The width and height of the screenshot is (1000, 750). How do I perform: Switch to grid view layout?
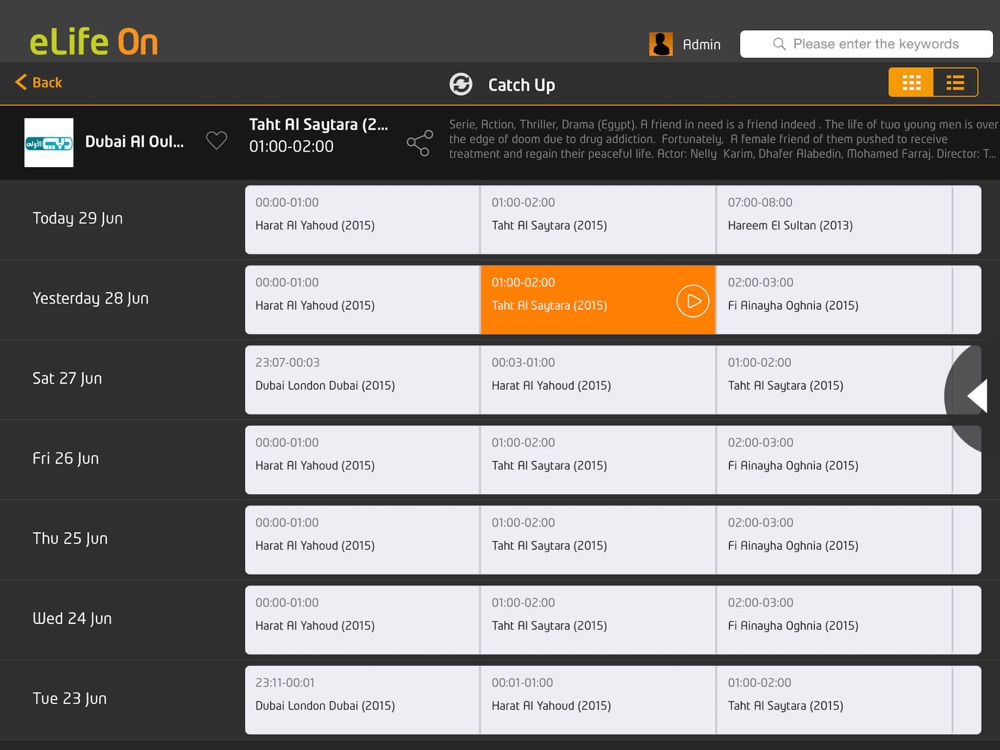click(x=911, y=83)
